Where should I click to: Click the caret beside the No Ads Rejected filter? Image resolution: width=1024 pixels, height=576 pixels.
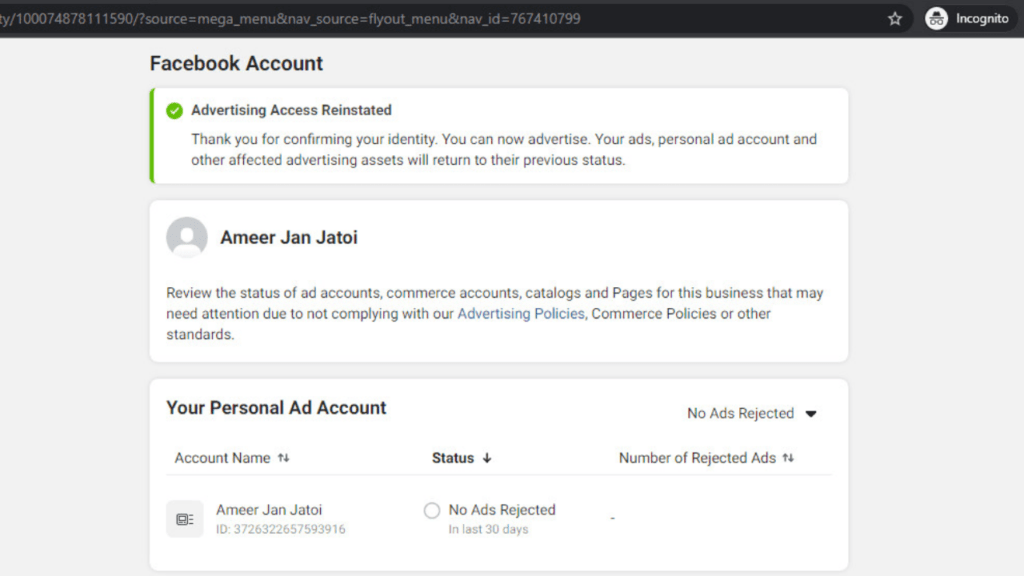(811, 413)
